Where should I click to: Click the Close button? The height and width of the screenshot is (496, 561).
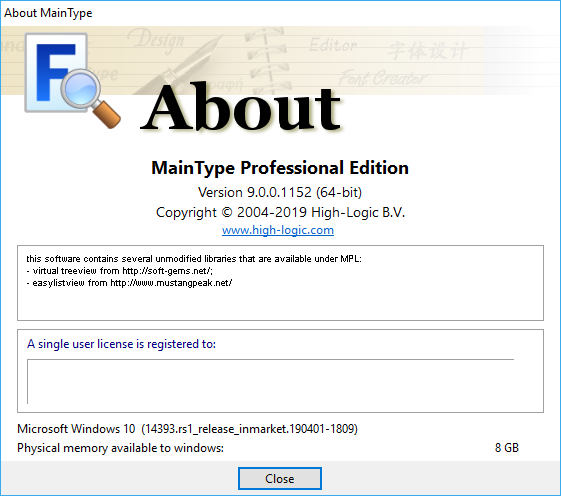click(x=280, y=478)
